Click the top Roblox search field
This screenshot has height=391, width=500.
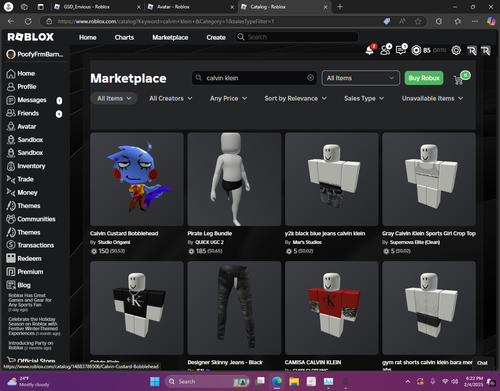pyautogui.click(x=296, y=37)
